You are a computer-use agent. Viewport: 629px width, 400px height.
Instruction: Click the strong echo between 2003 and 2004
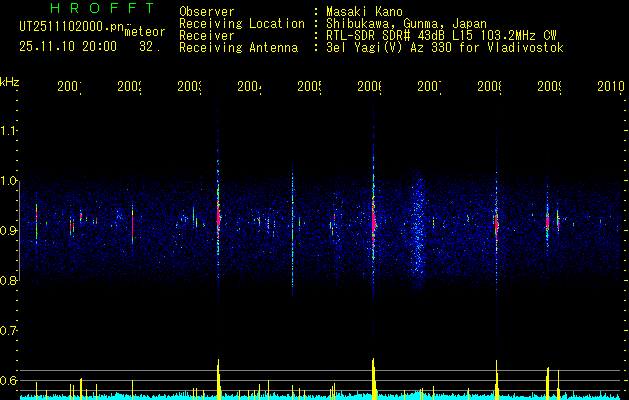pos(218,219)
